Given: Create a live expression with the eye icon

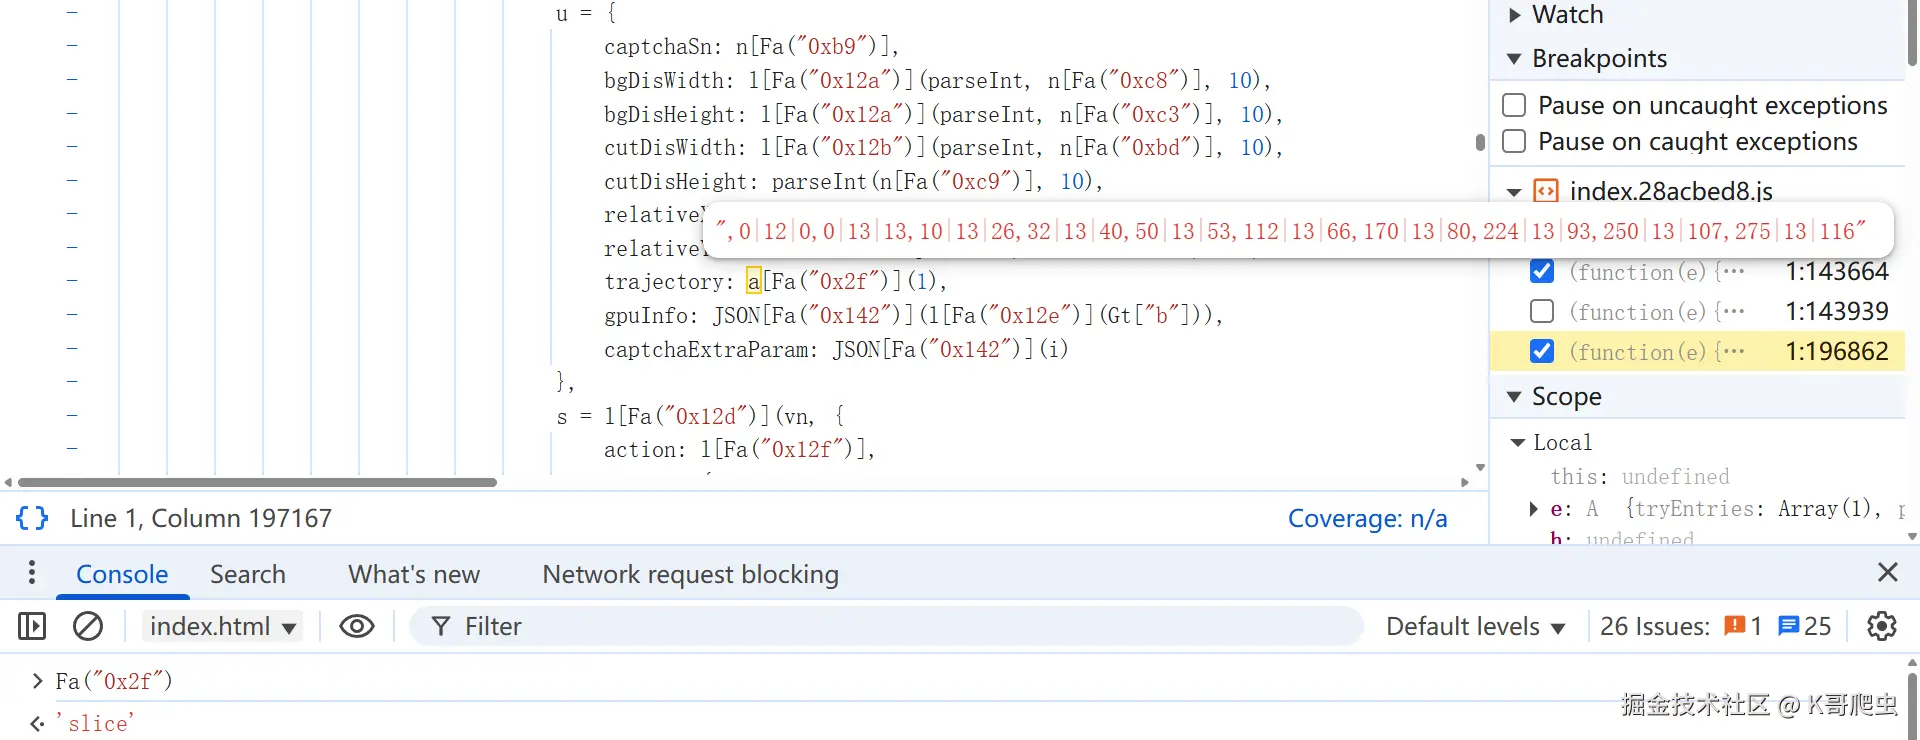Looking at the screenshot, I should (x=357, y=626).
